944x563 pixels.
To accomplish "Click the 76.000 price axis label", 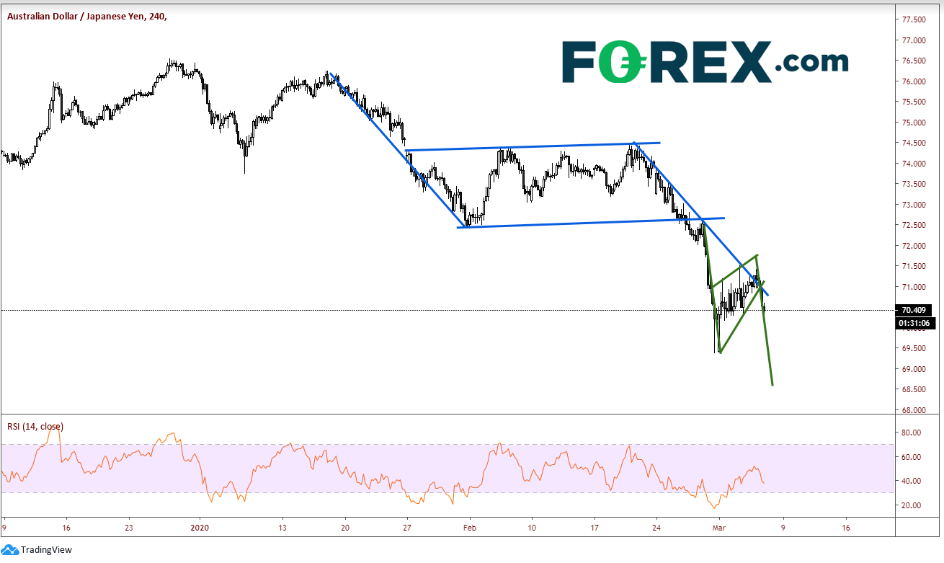I will pyautogui.click(x=913, y=81).
